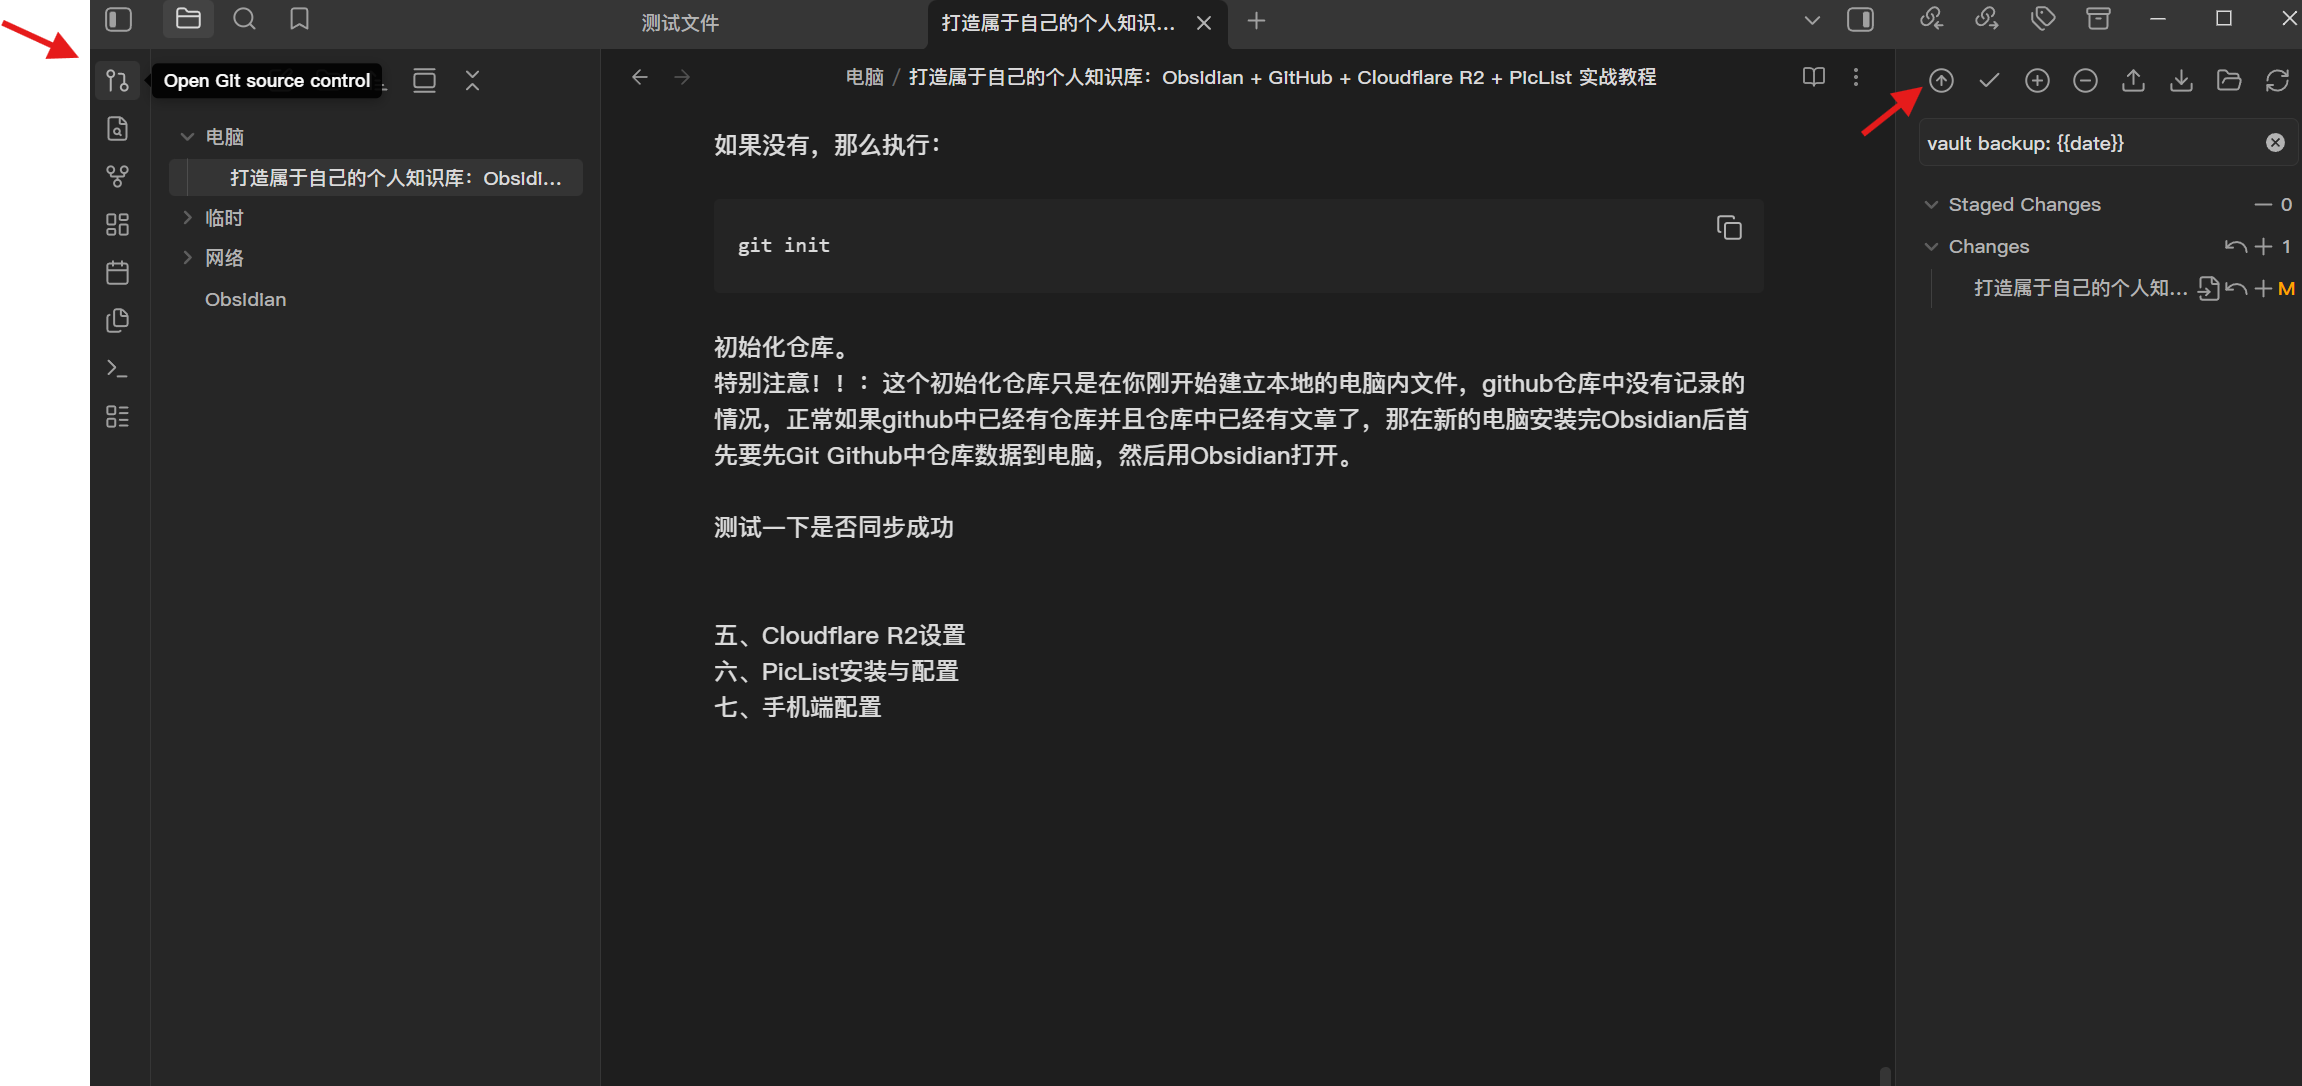The height and width of the screenshot is (1086, 2302).
Task: Open the changed file via file icon
Action: point(2208,289)
